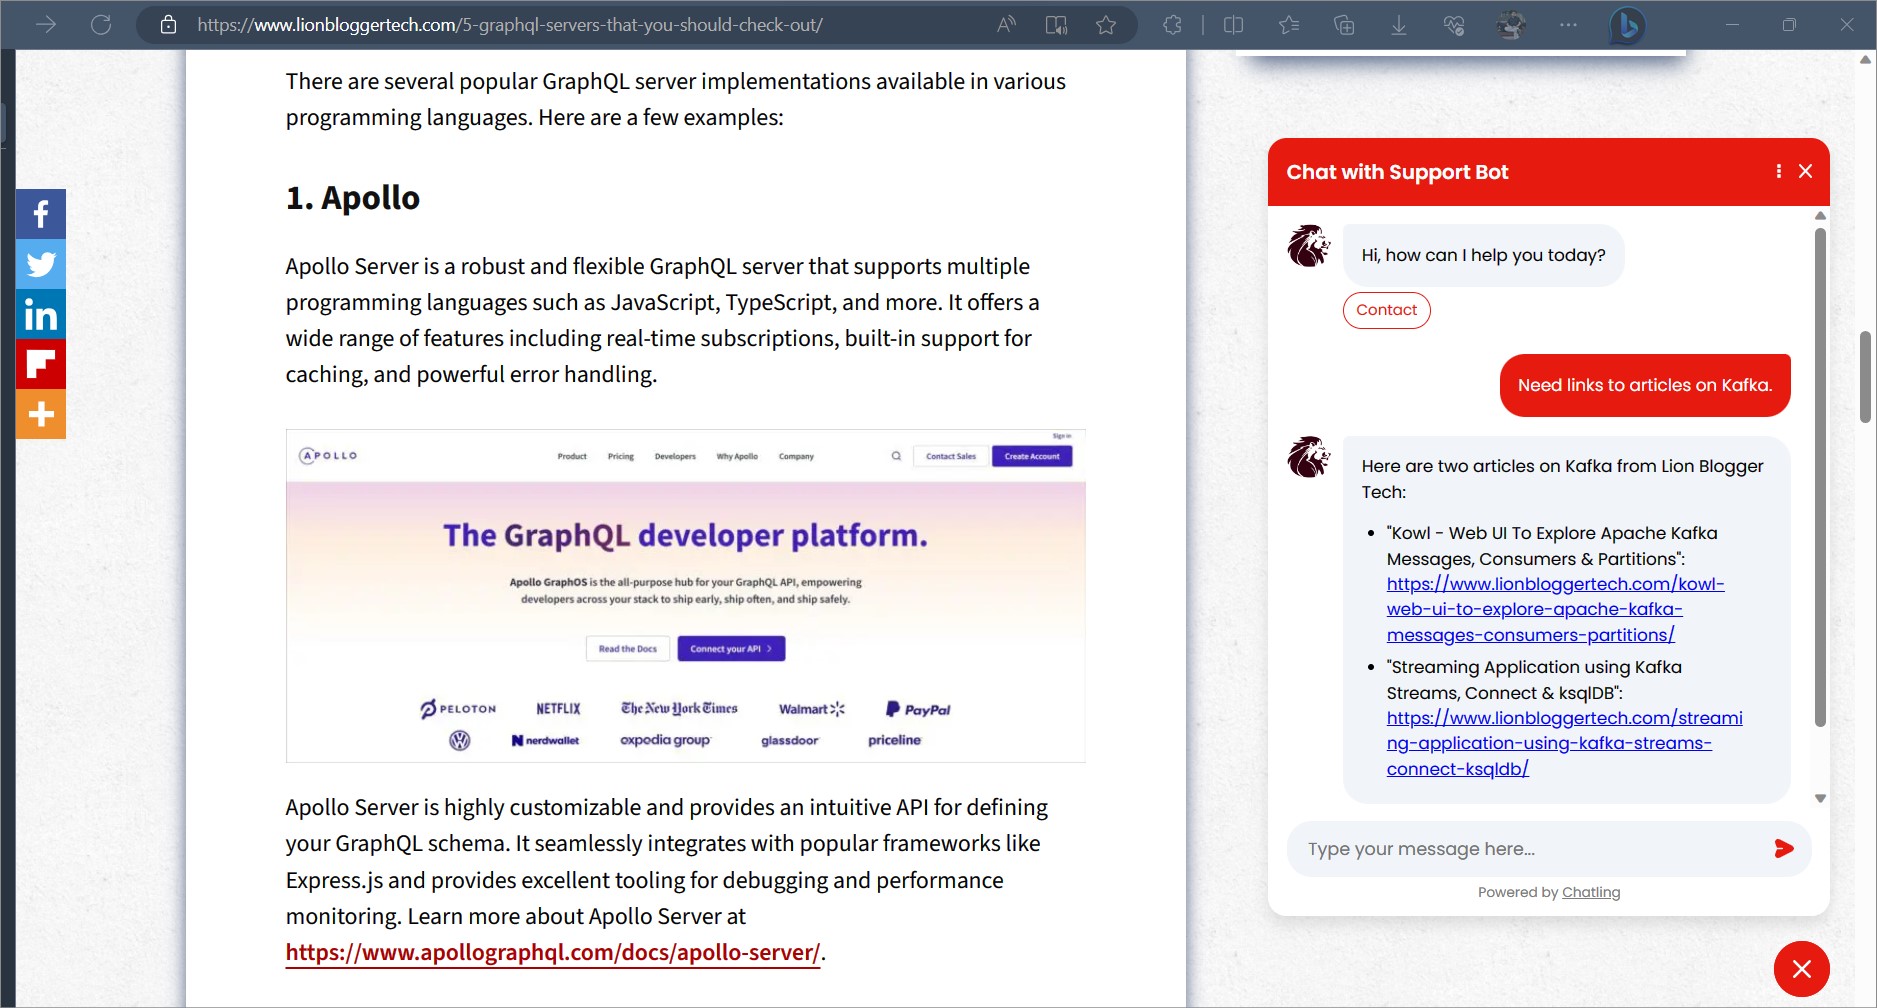
Task: Toggle chat widget with red floating button
Action: coord(1801,969)
